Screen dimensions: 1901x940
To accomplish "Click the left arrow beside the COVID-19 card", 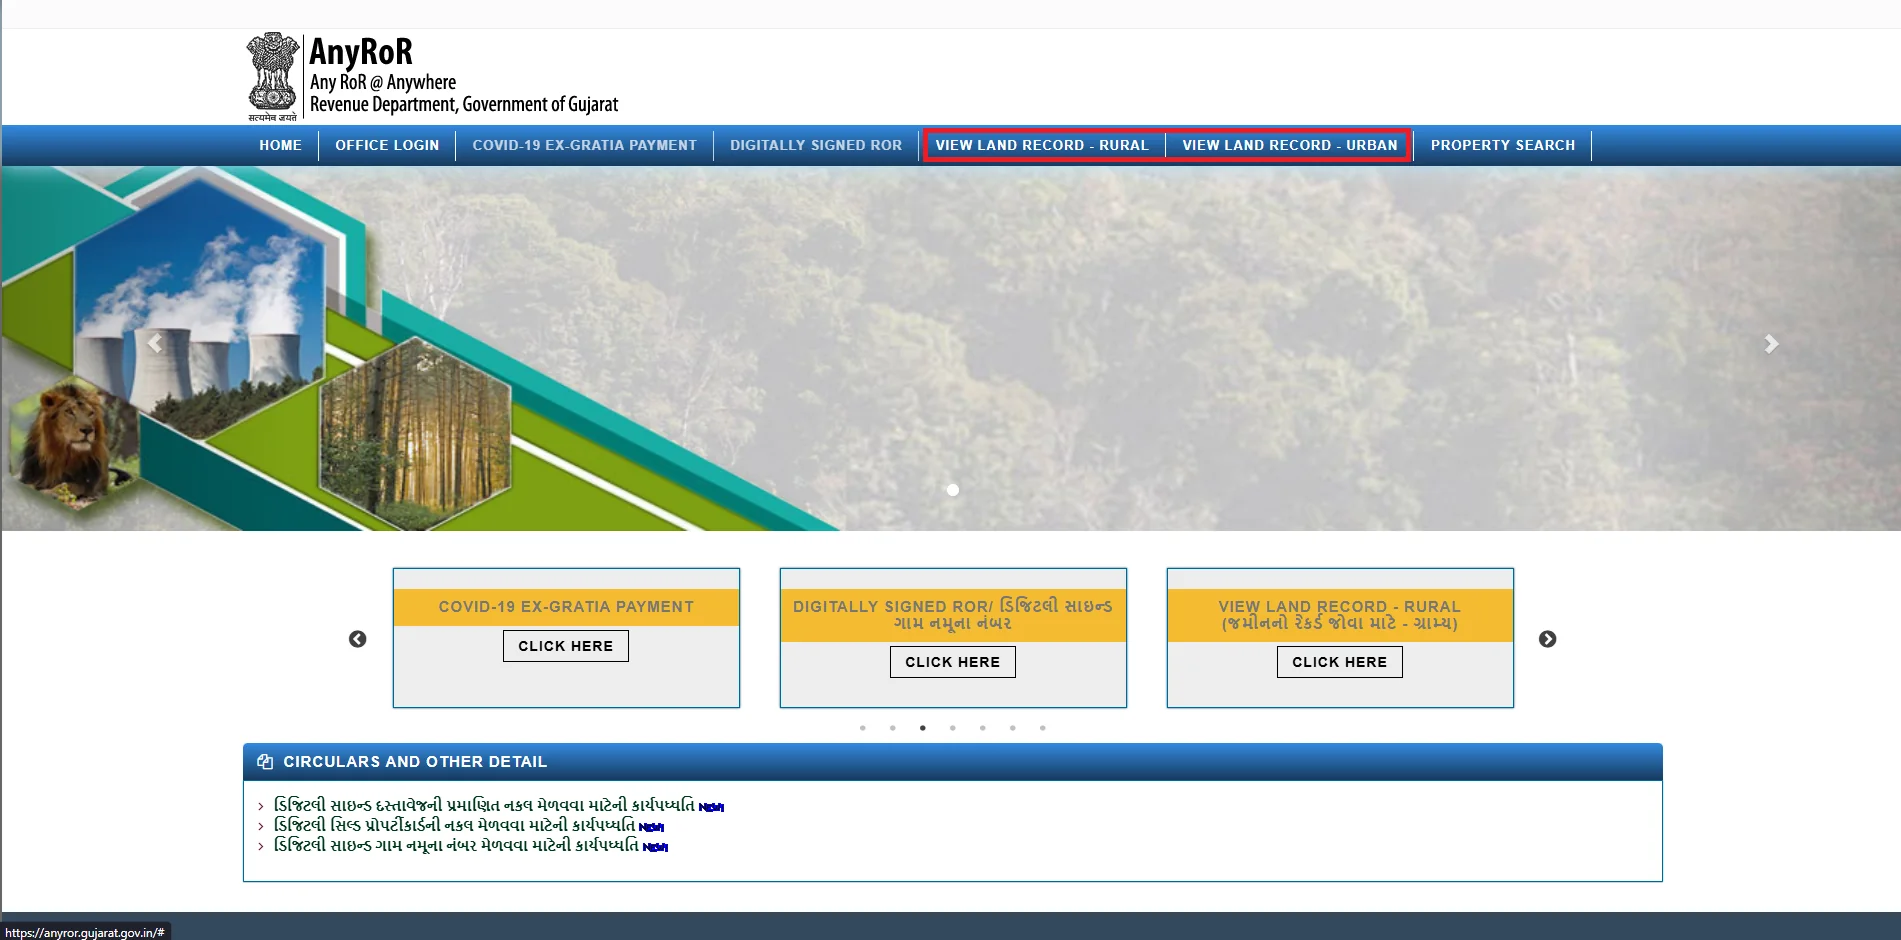I will [x=356, y=639].
